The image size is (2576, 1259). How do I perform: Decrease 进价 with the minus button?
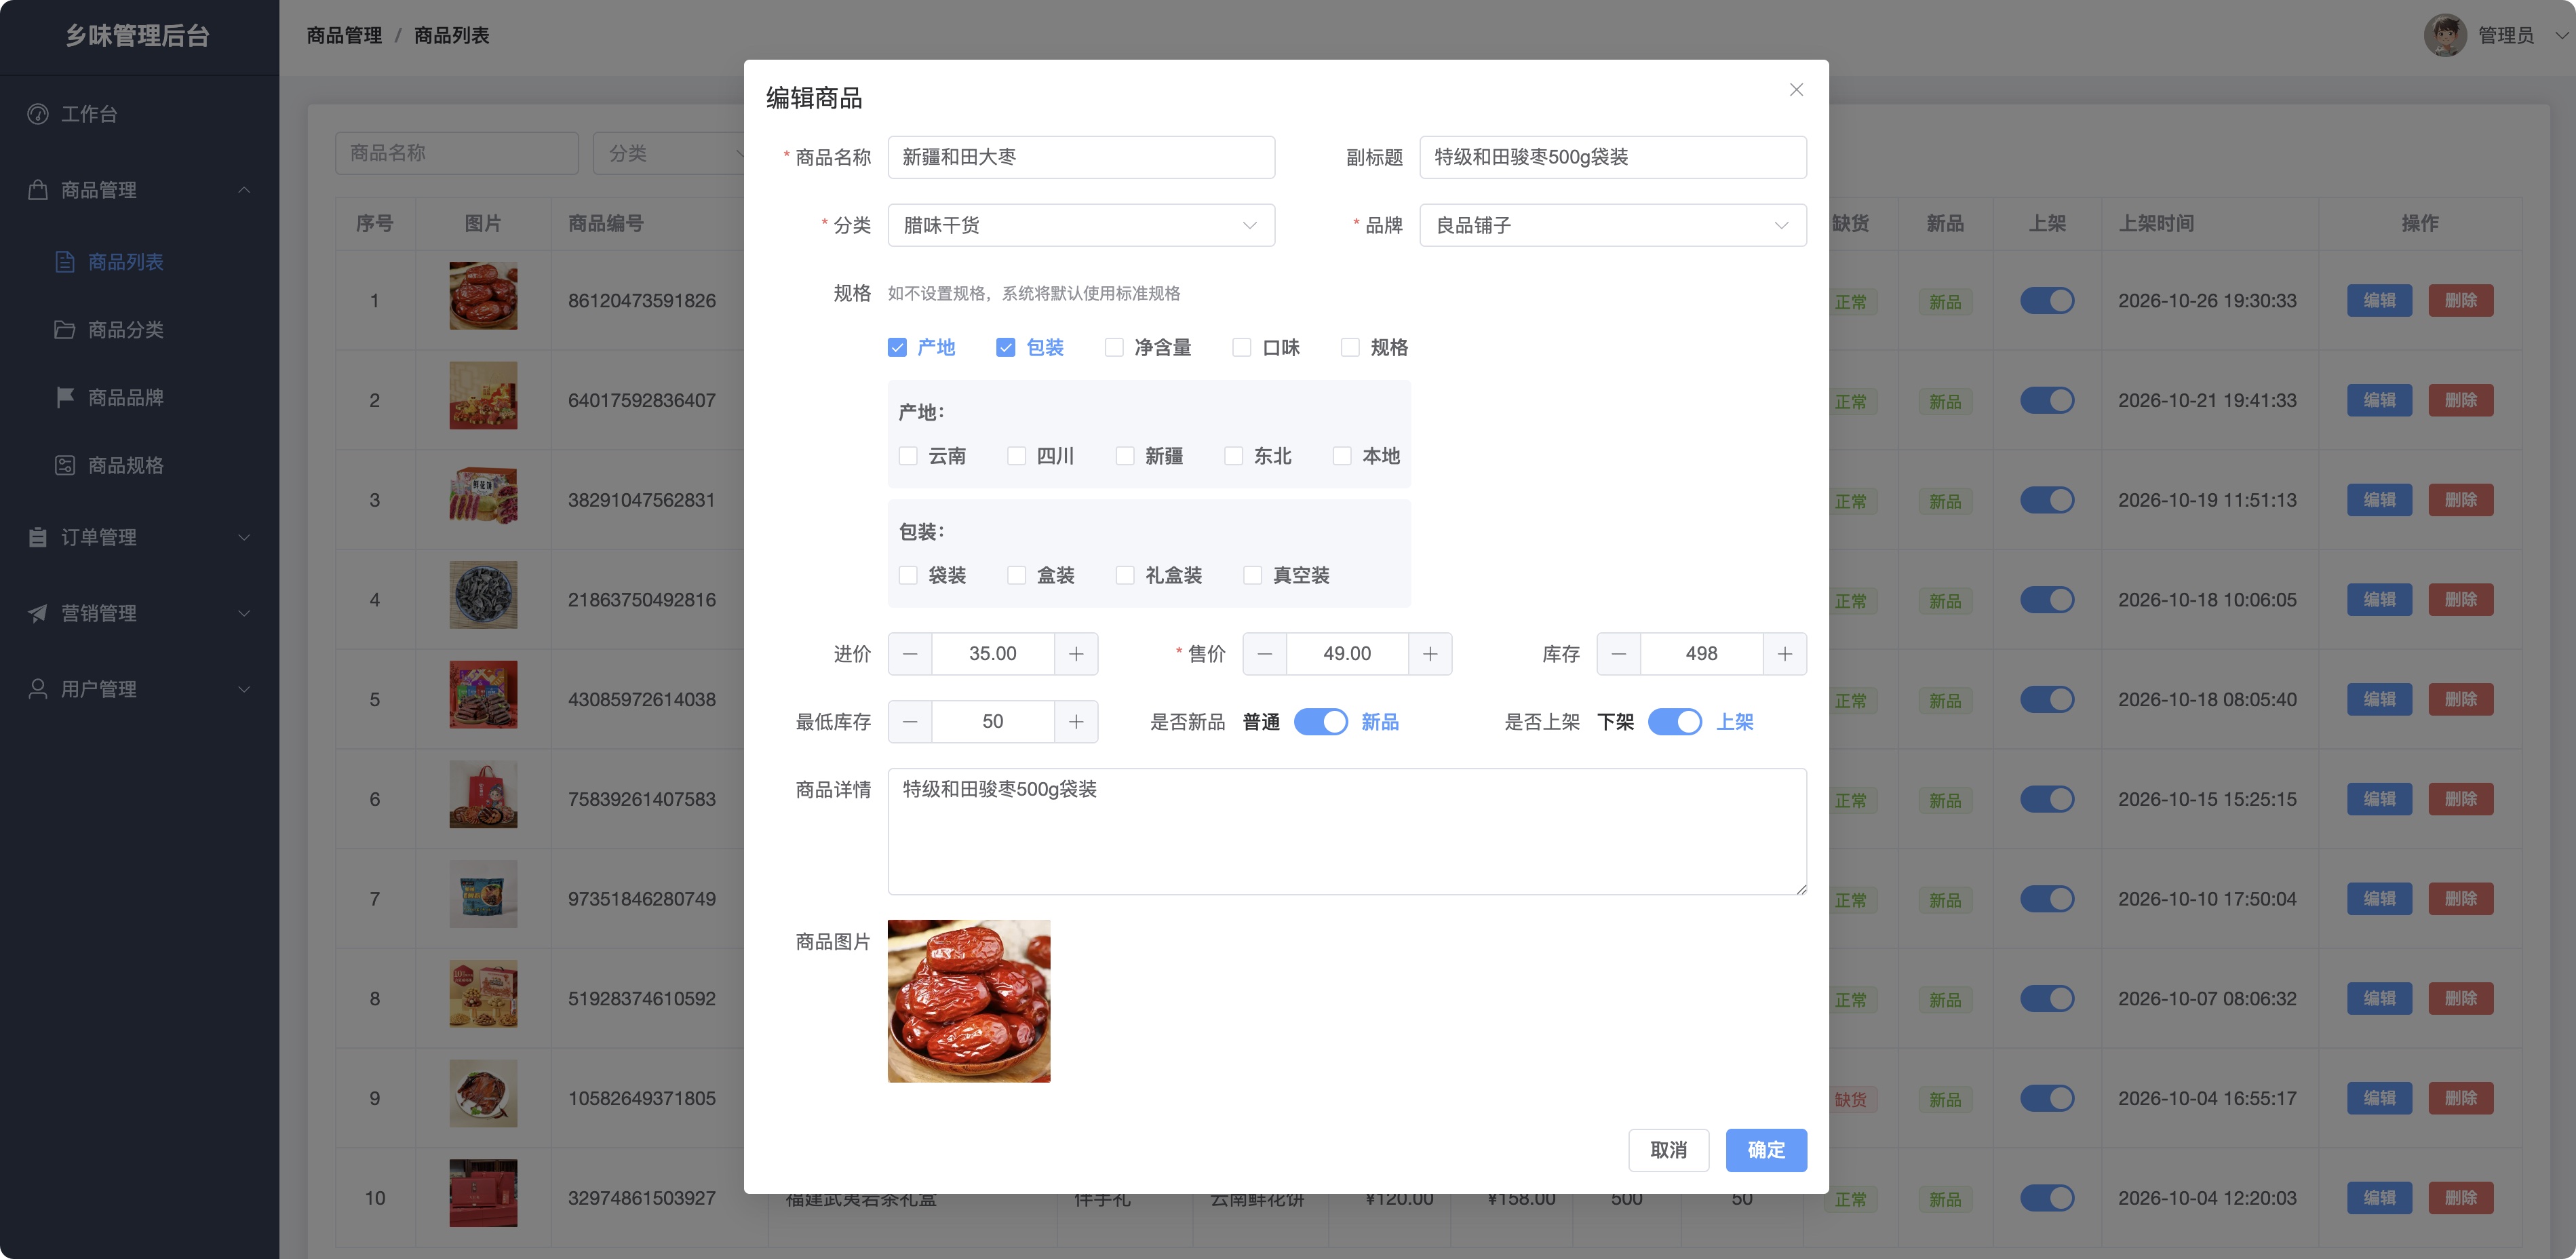(910, 654)
